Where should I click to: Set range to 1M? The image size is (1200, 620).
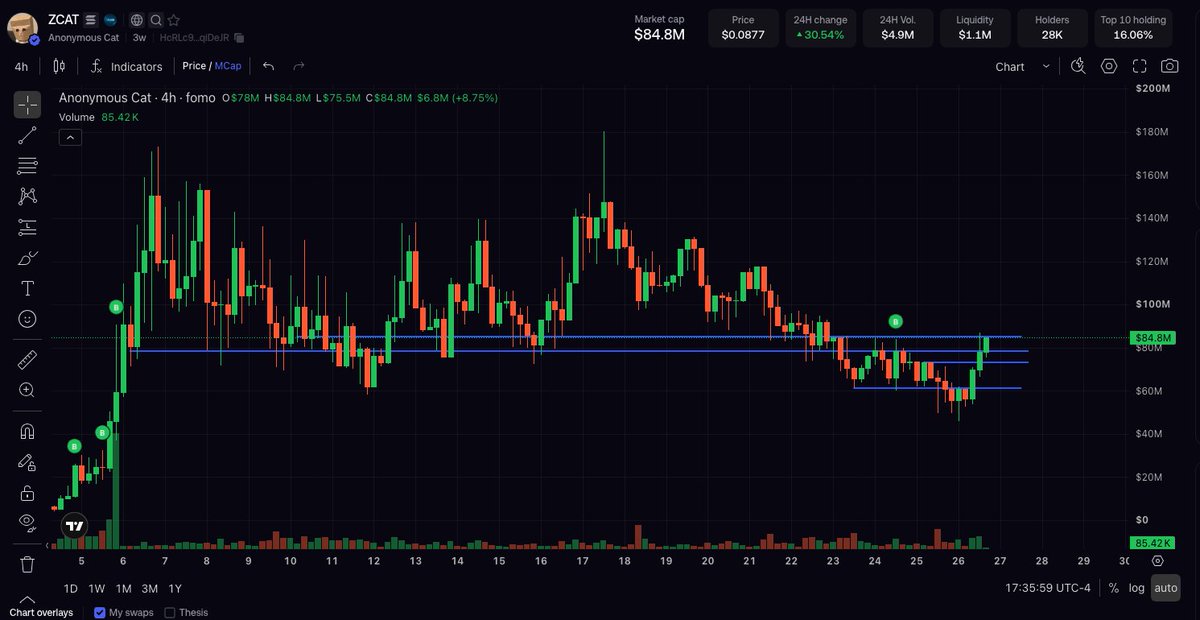(x=123, y=588)
